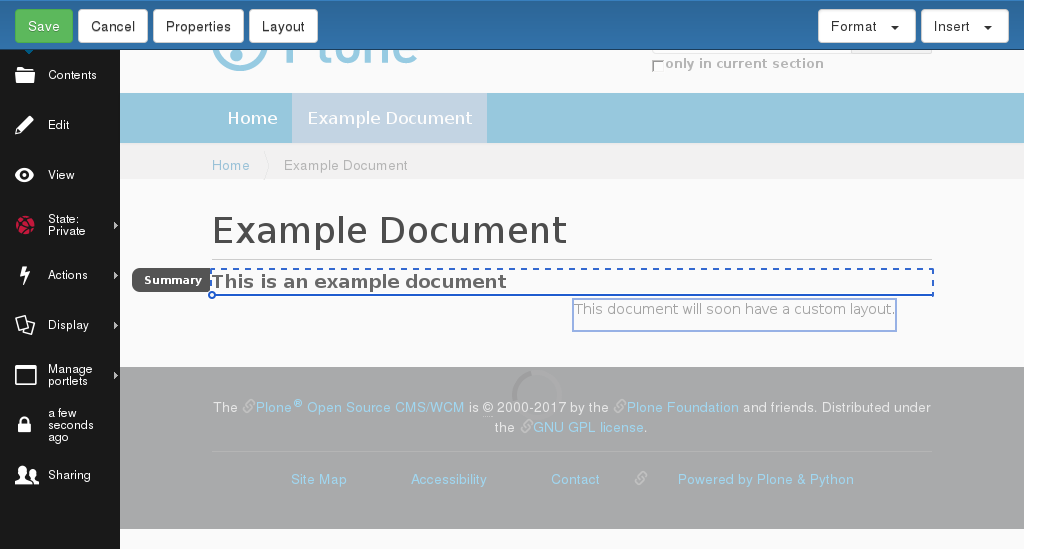Expand the Insert dropdown
This screenshot has width=1044, height=549.
tap(964, 27)
